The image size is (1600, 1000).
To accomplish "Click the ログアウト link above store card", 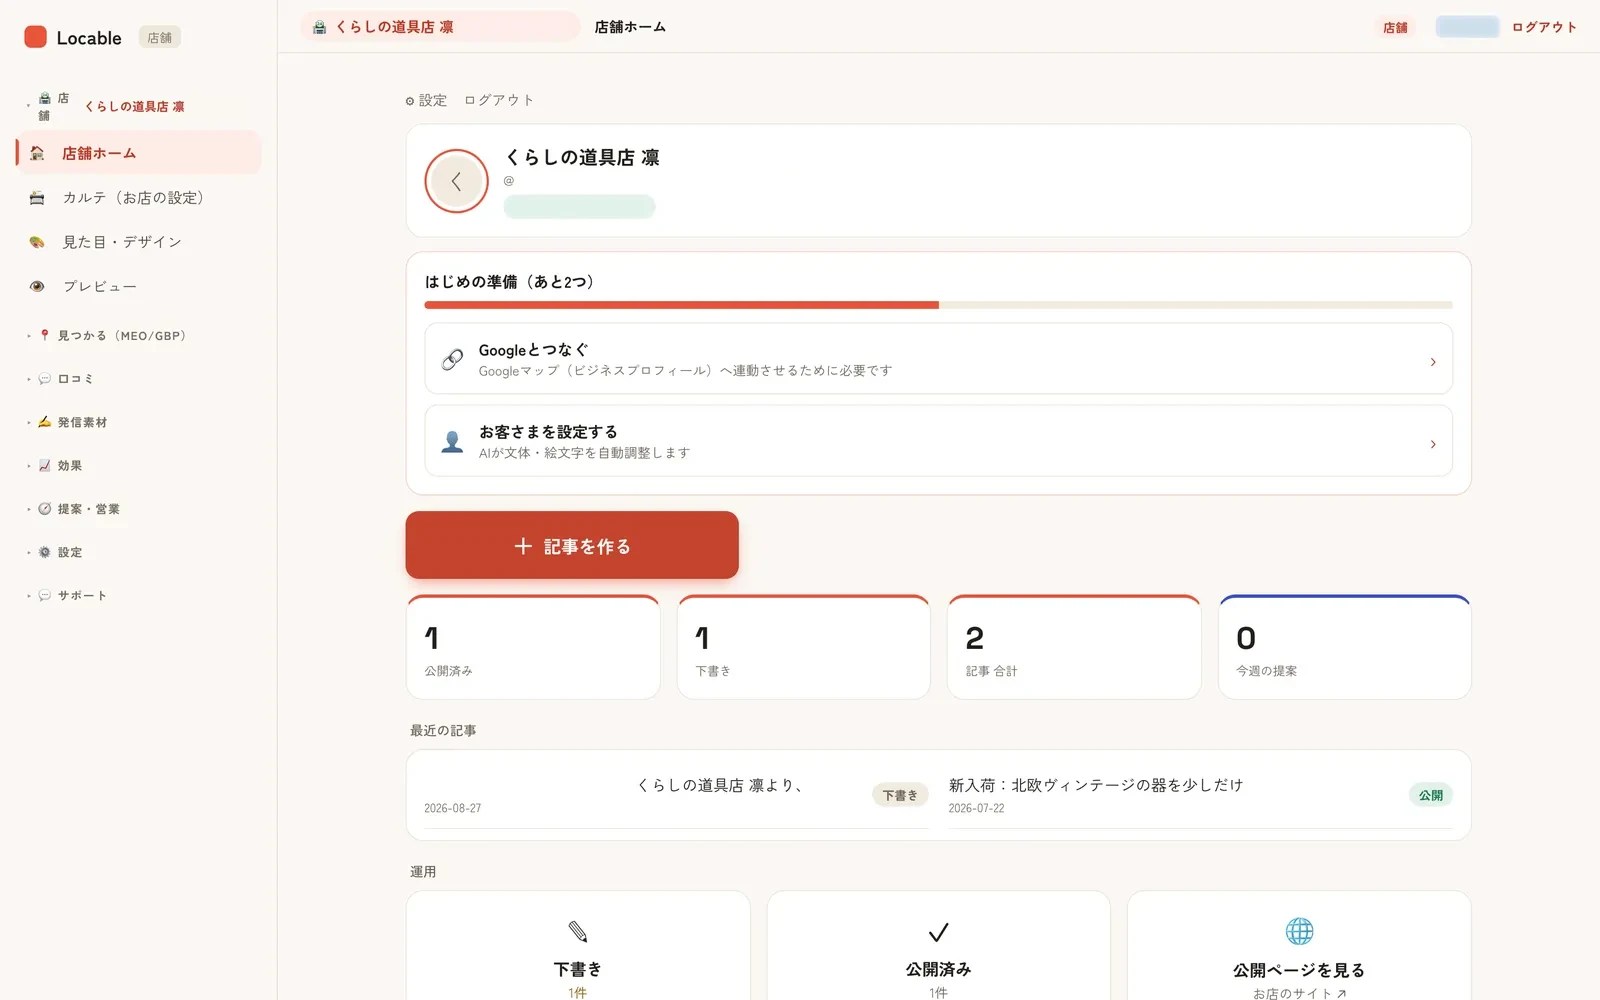I will pos(499,100).
